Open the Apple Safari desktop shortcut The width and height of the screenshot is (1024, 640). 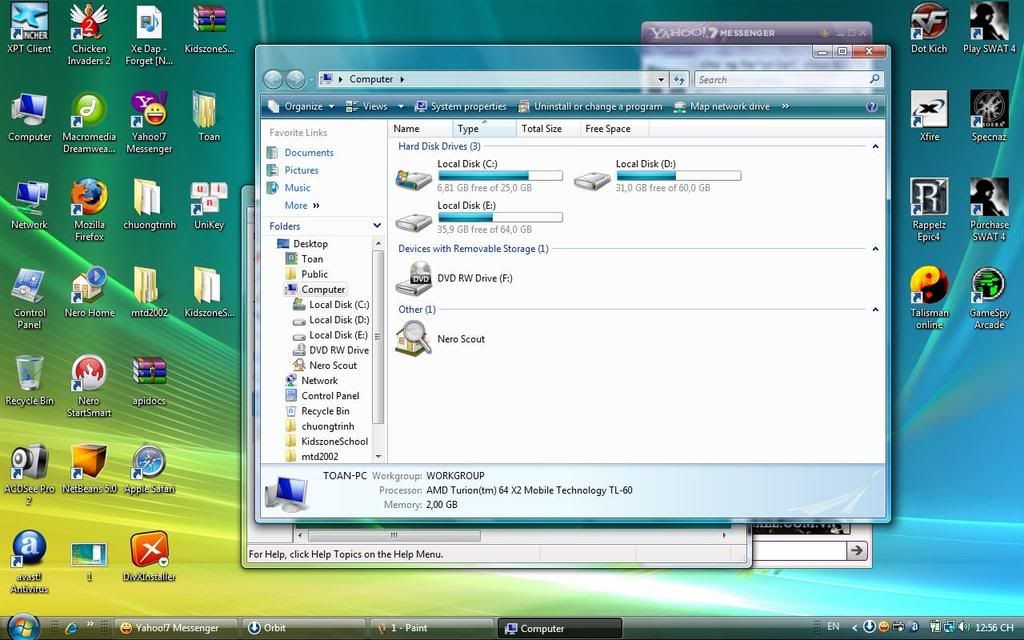[149, 469]
